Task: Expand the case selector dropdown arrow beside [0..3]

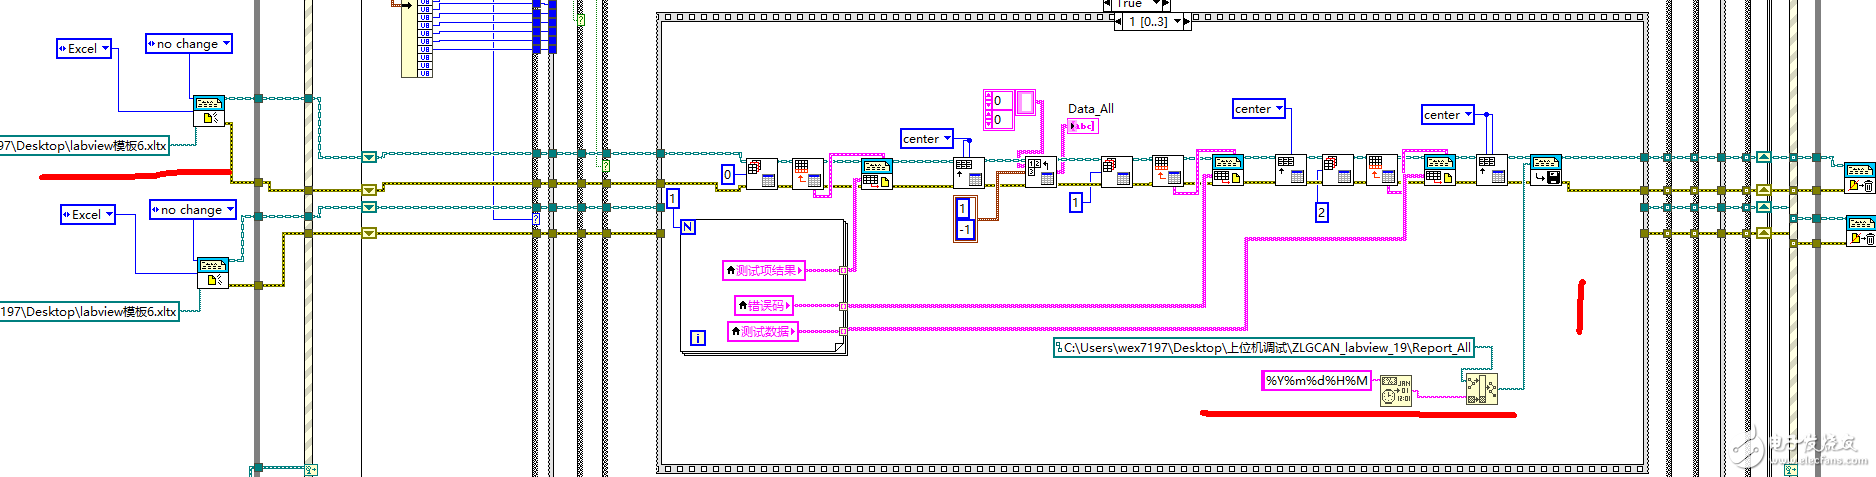Action: pyautogui.click(x=1176, y=21)
